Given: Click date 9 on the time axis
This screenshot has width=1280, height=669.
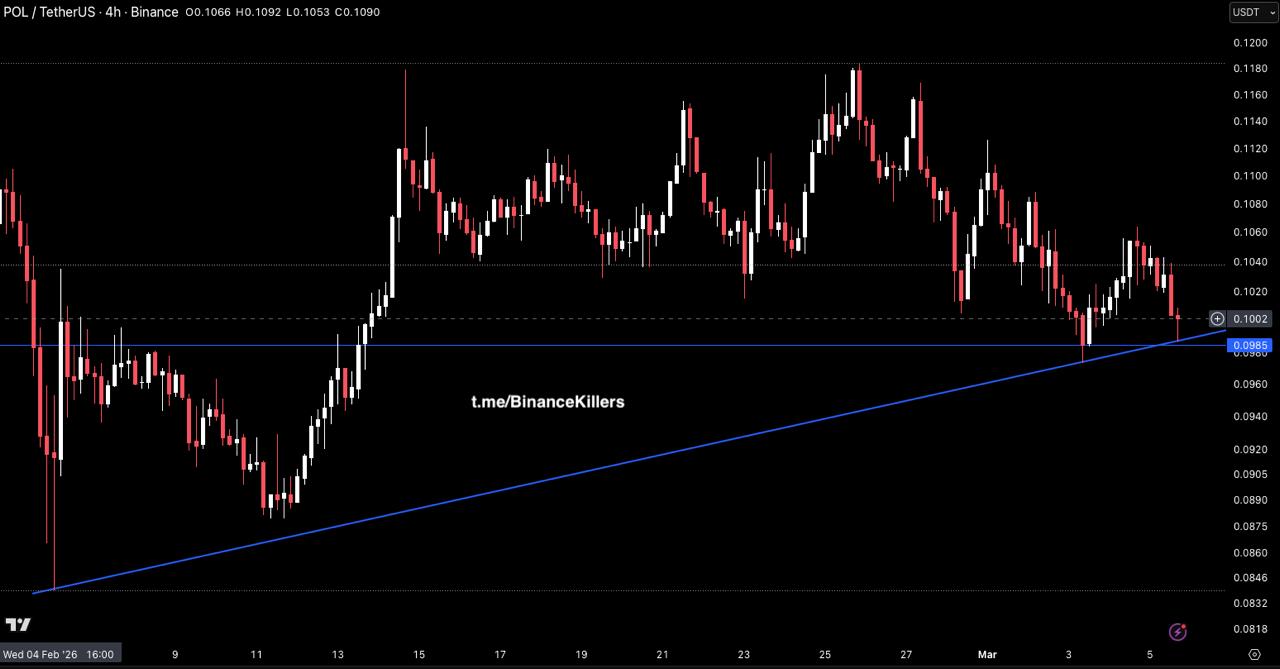Looking at the screenshot, I should click(175, 654).
